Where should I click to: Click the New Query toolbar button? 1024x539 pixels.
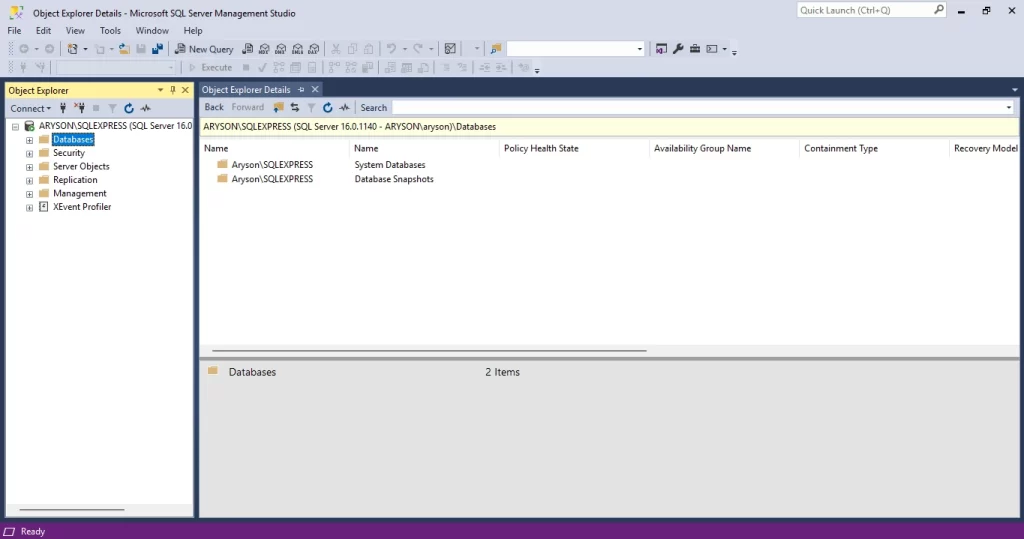(x=204, y=49)
